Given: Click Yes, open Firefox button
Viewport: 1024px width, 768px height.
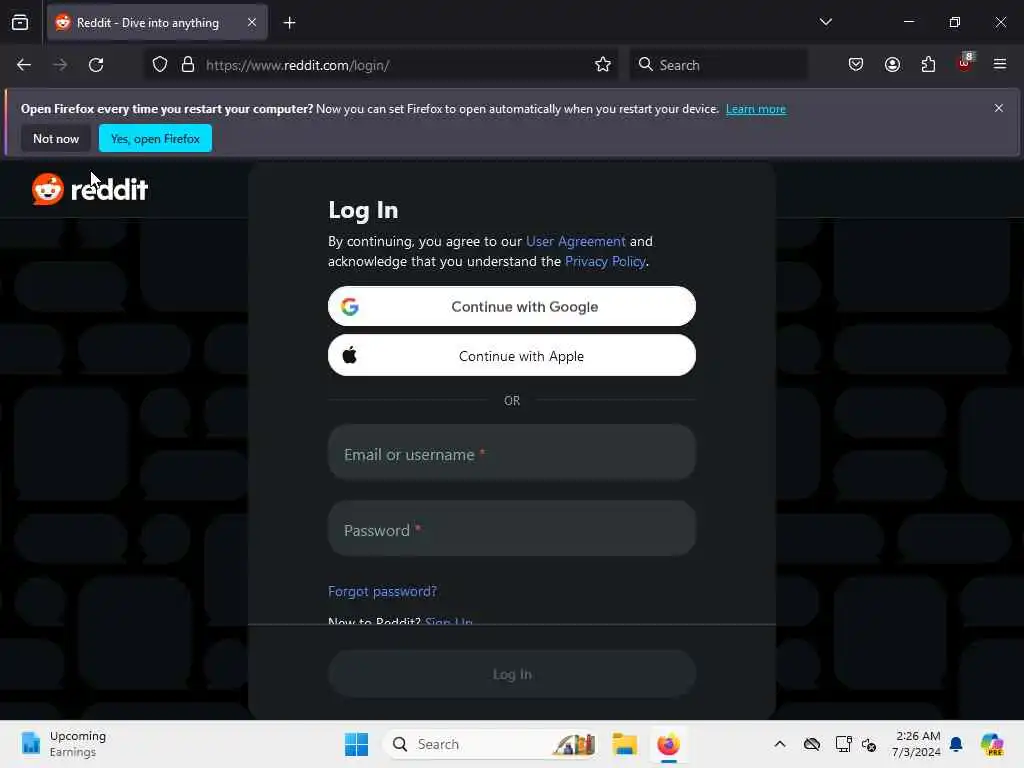Looking at the screenshot, I should pos(155,138).
